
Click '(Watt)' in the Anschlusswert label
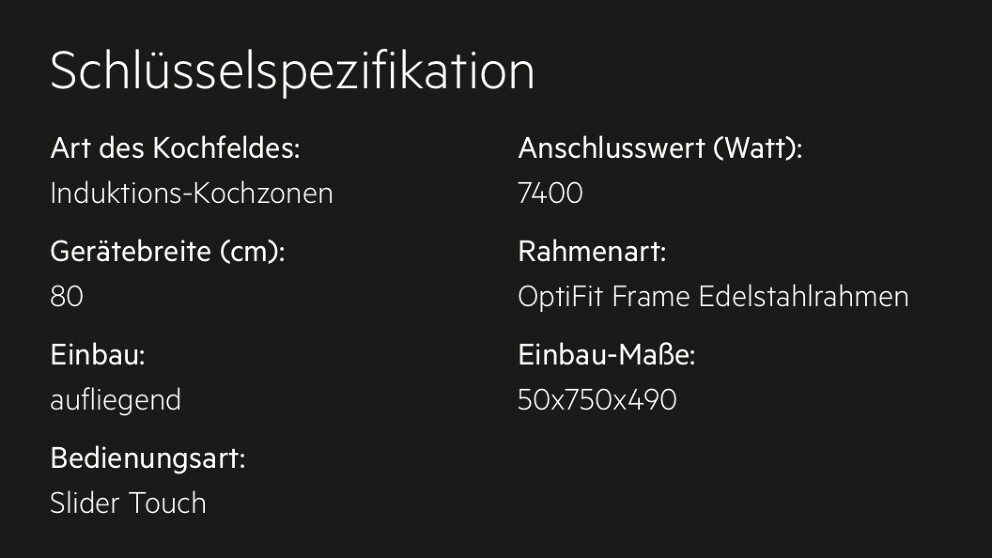[x=758, y=149]
